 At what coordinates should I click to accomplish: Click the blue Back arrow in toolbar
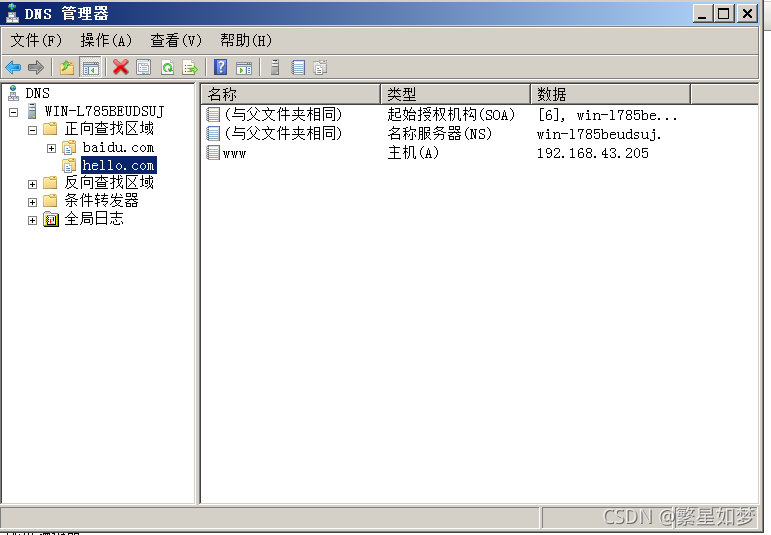pyautogui.click(x=13, y=67)
